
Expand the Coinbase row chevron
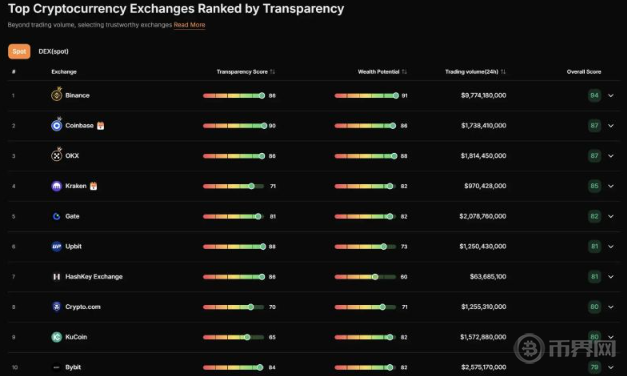(611, 126)
